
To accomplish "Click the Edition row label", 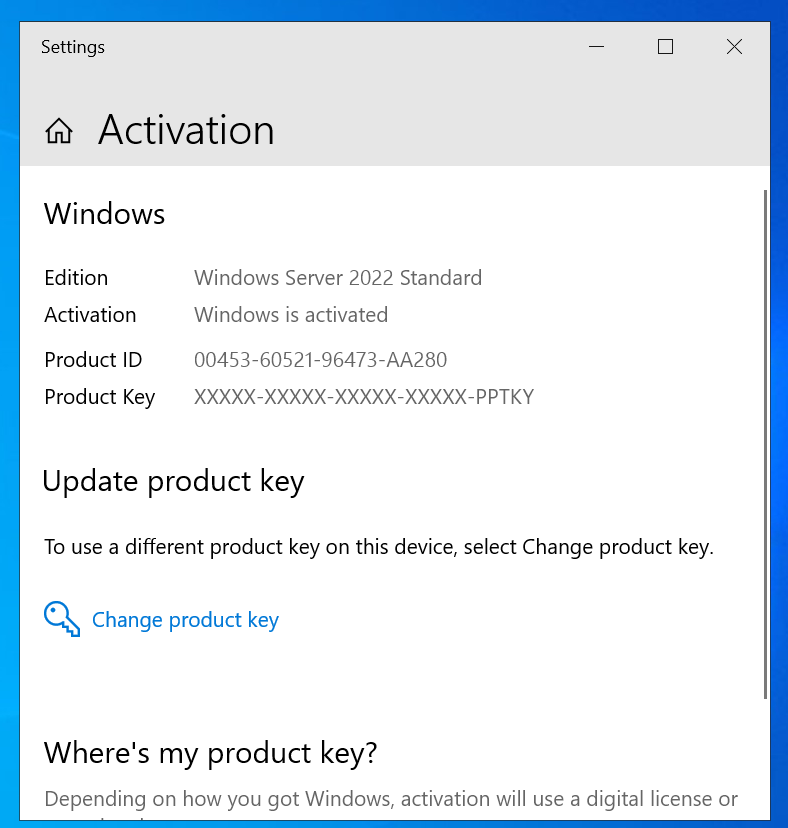I will point(76,278).
